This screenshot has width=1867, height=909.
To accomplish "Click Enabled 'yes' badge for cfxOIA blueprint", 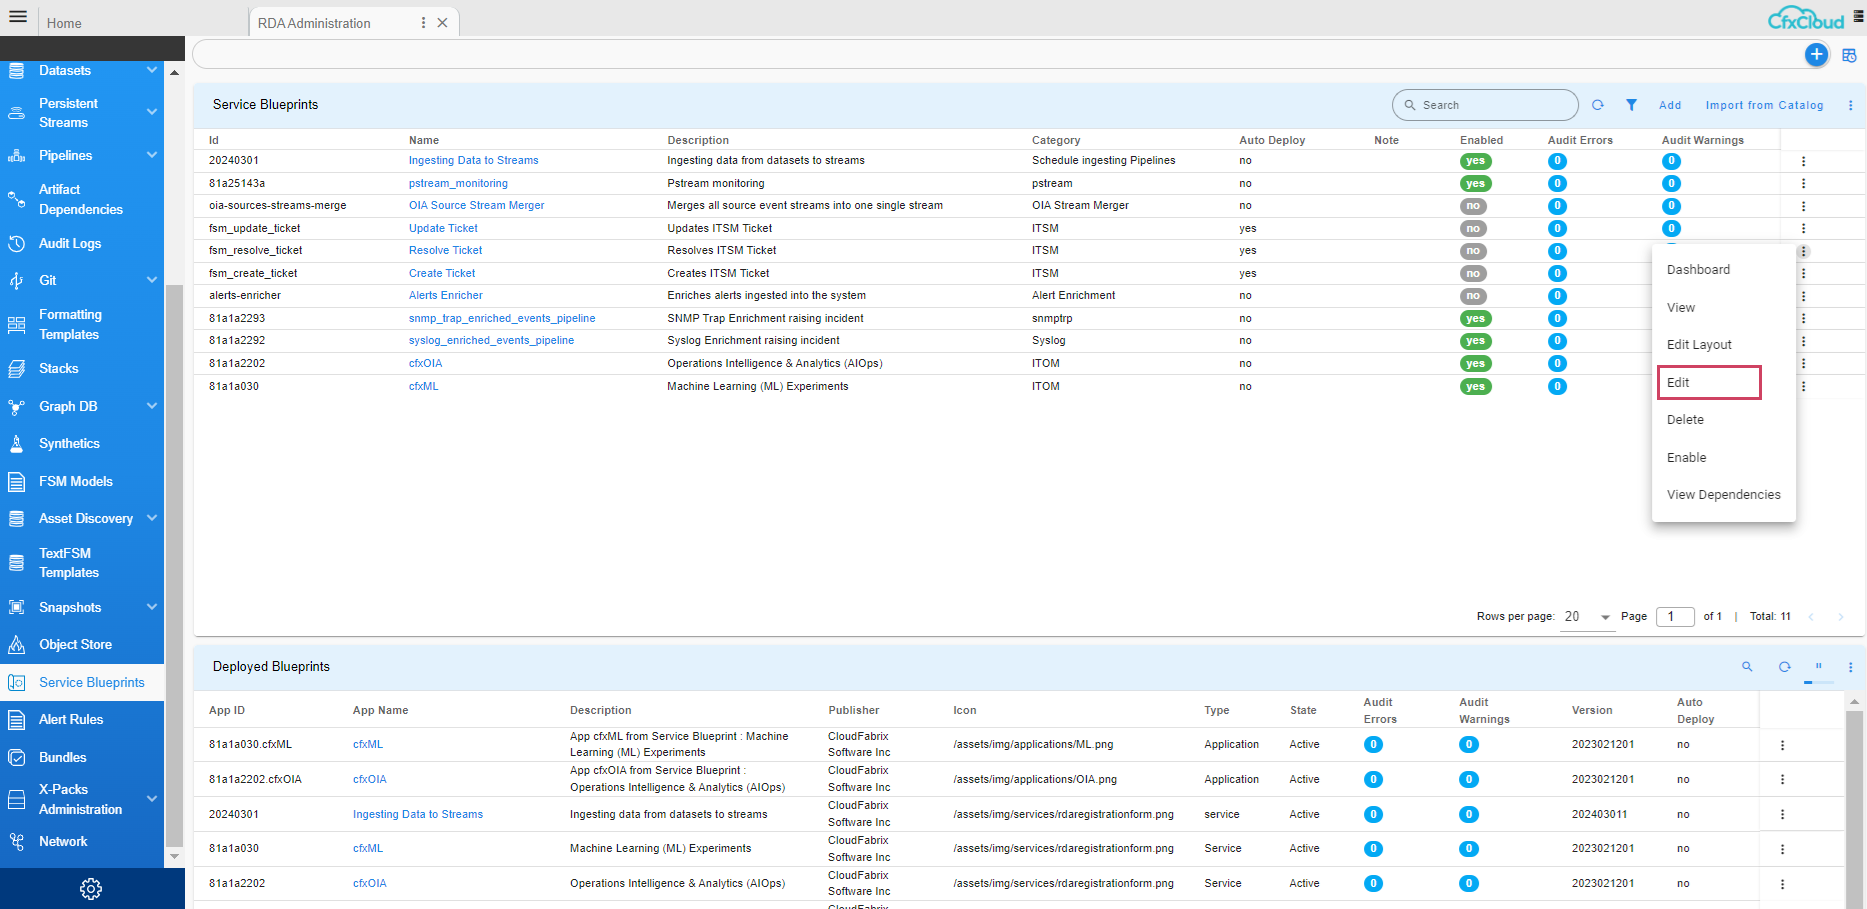I will (1475, 364).
